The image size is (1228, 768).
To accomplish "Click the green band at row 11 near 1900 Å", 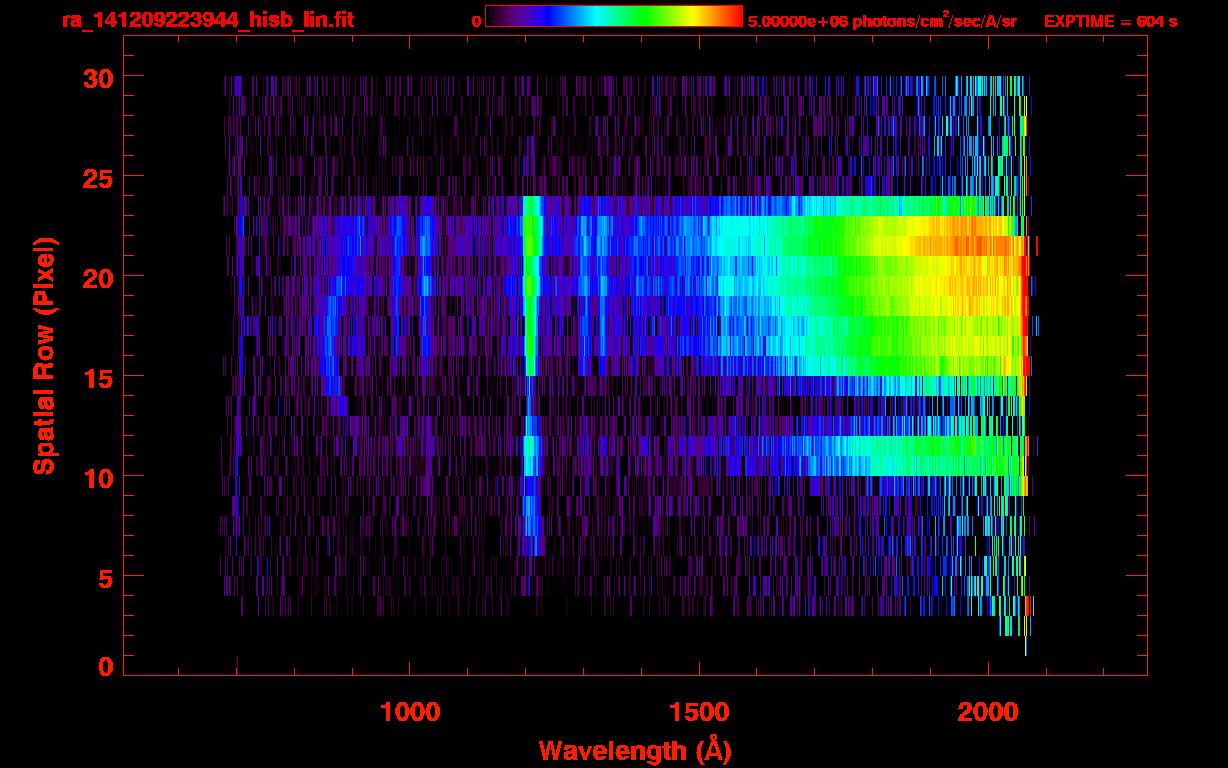I will (x=930, y=455).
